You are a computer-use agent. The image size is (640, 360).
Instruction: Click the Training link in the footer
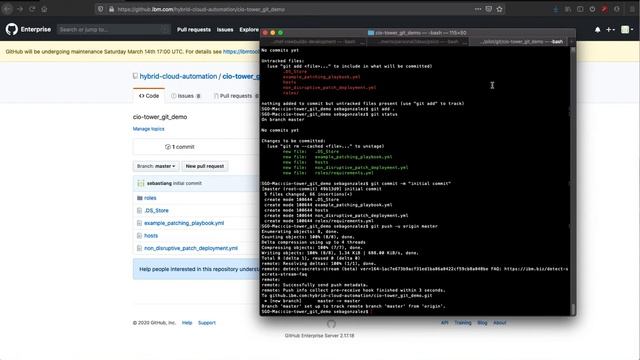pos(463,323)
